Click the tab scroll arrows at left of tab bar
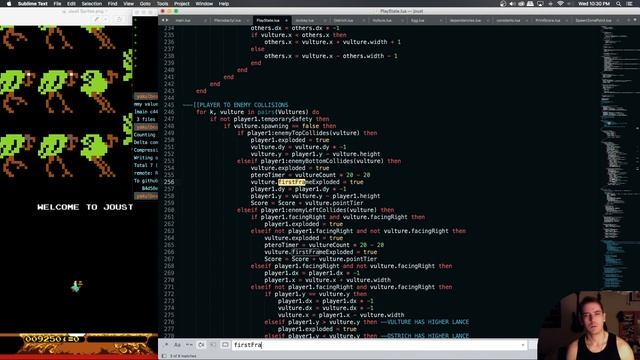This screenshot has width=640, height=360. [164, 20]
